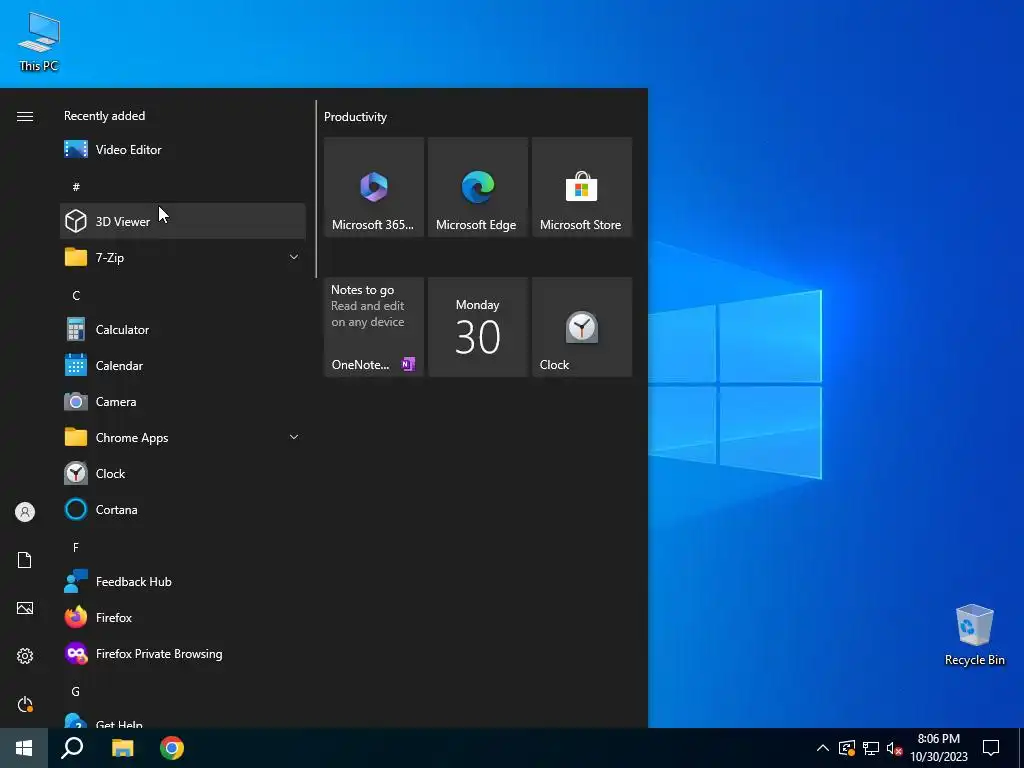This screenshot has width=1024, height=768.
Task: Click the 'F' letter group header
Action: 76,547
